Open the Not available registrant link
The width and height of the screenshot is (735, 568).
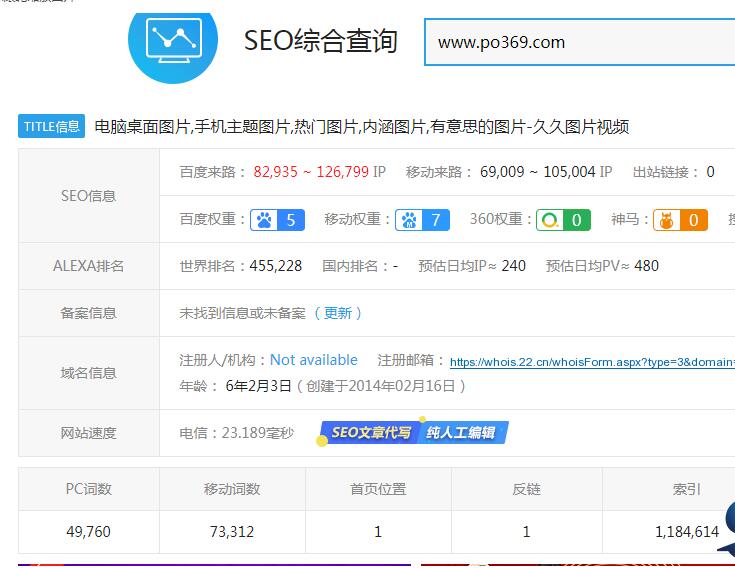[x=314, y=360]
